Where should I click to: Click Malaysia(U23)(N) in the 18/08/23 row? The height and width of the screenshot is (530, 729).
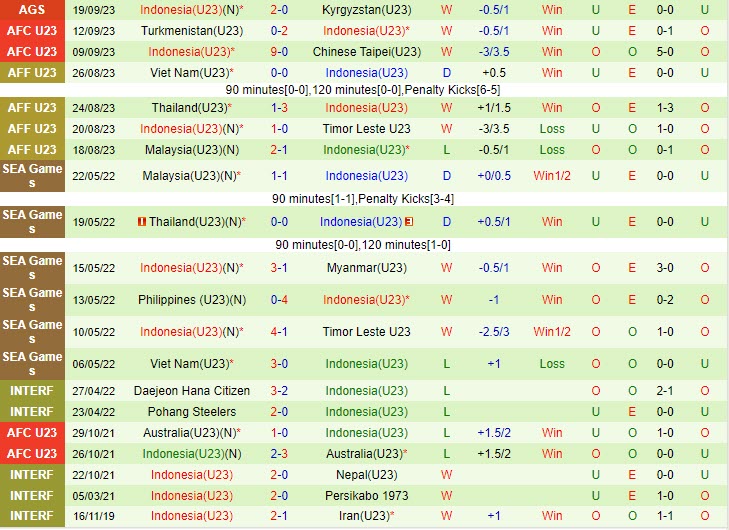coord(192,150)
